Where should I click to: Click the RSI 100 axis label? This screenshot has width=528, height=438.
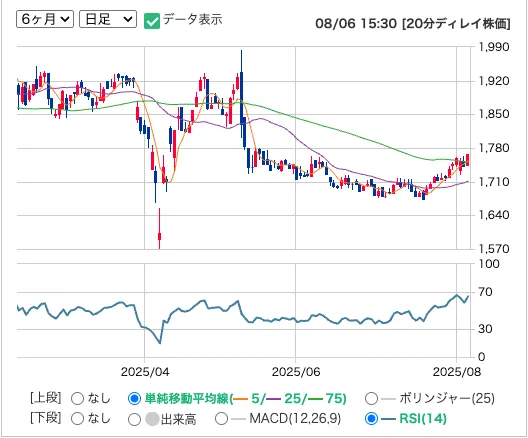coord(489,264)
